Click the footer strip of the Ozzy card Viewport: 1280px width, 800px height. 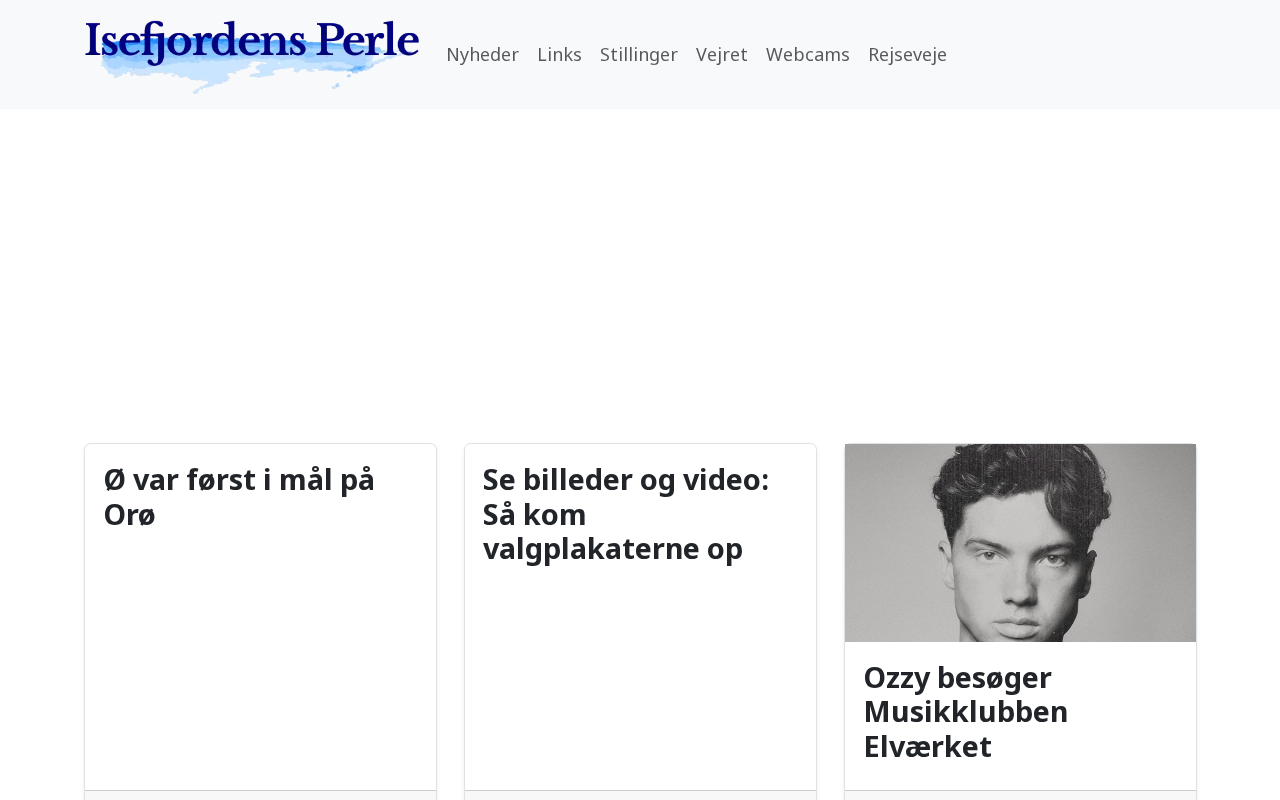click(1020, 795)
